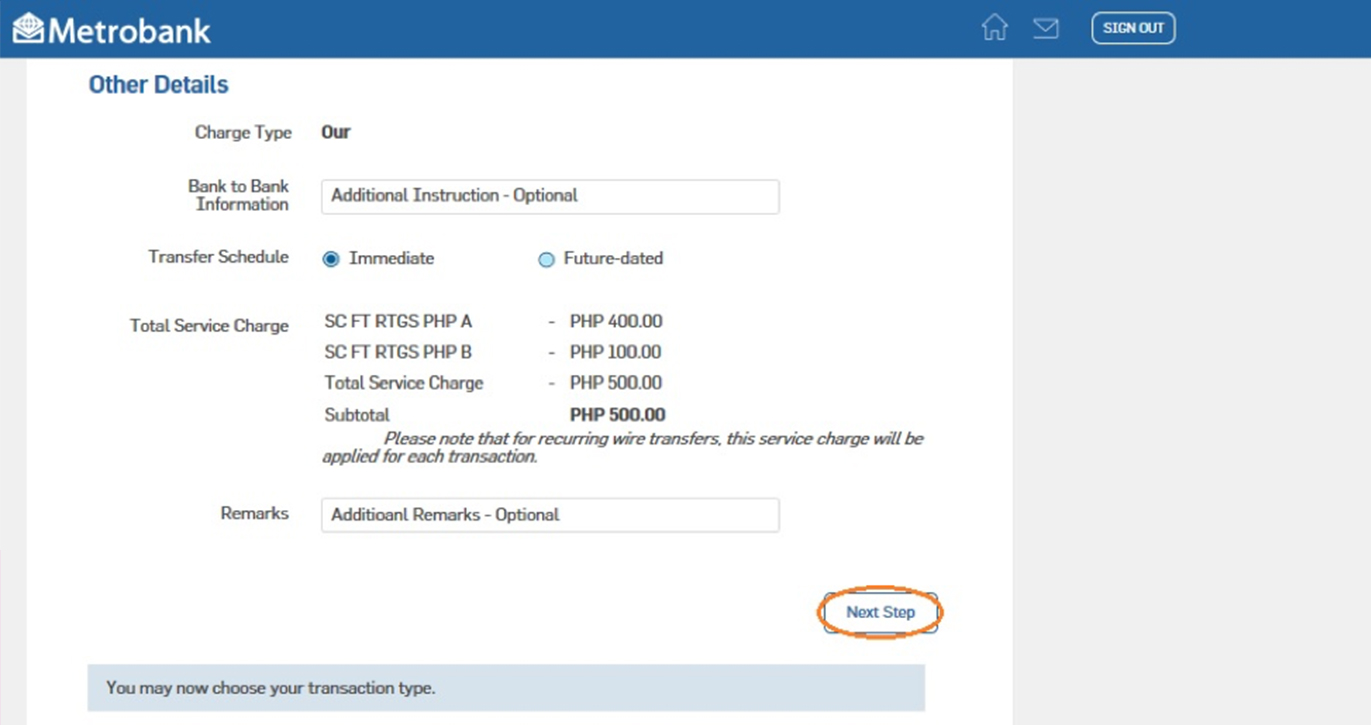Image resolution: width=1371 pixels, height=725 pixels.
Task: Select the Immediate transfer schedule option
Action: pos(331,258)
